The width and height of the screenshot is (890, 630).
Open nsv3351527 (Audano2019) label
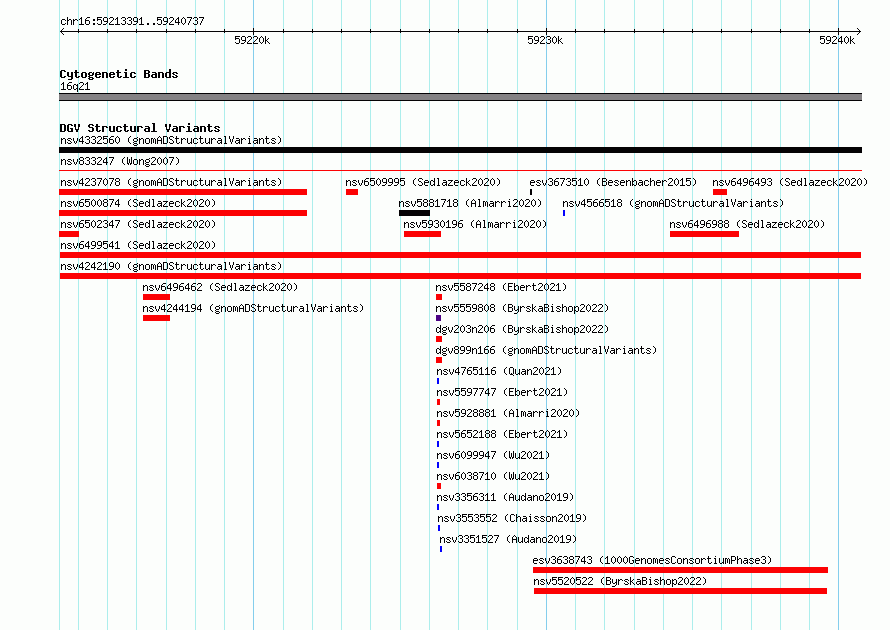508,539
